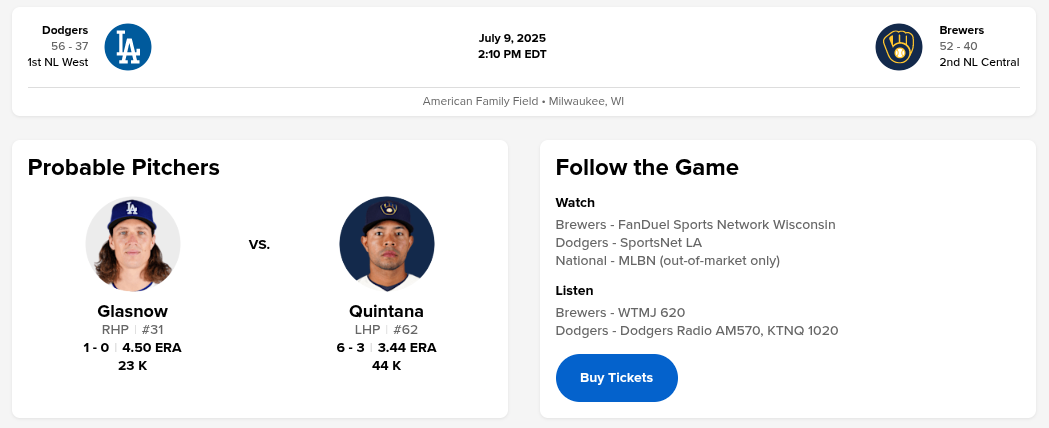Open Quintana's player headshot
The image size is (1049, 428).
(x=387, y=245)
